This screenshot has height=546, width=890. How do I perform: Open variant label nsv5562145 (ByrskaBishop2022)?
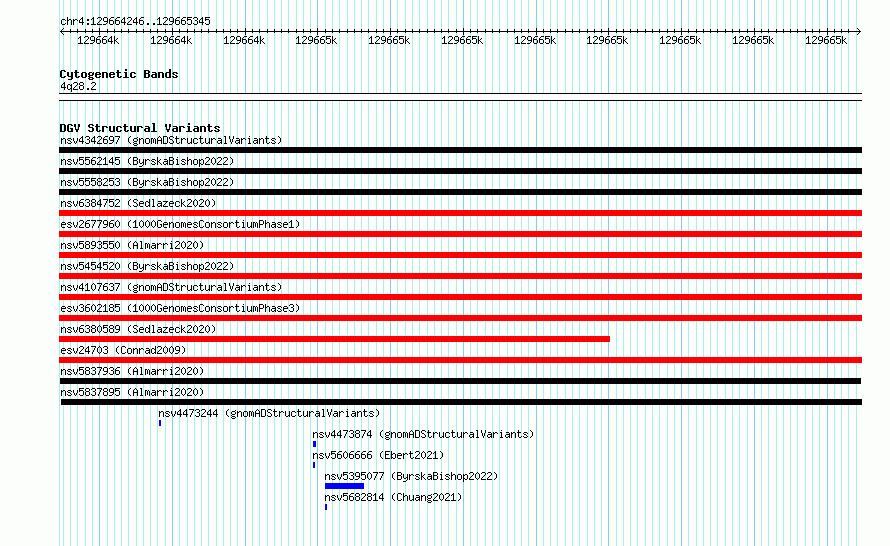pos(147,161)
